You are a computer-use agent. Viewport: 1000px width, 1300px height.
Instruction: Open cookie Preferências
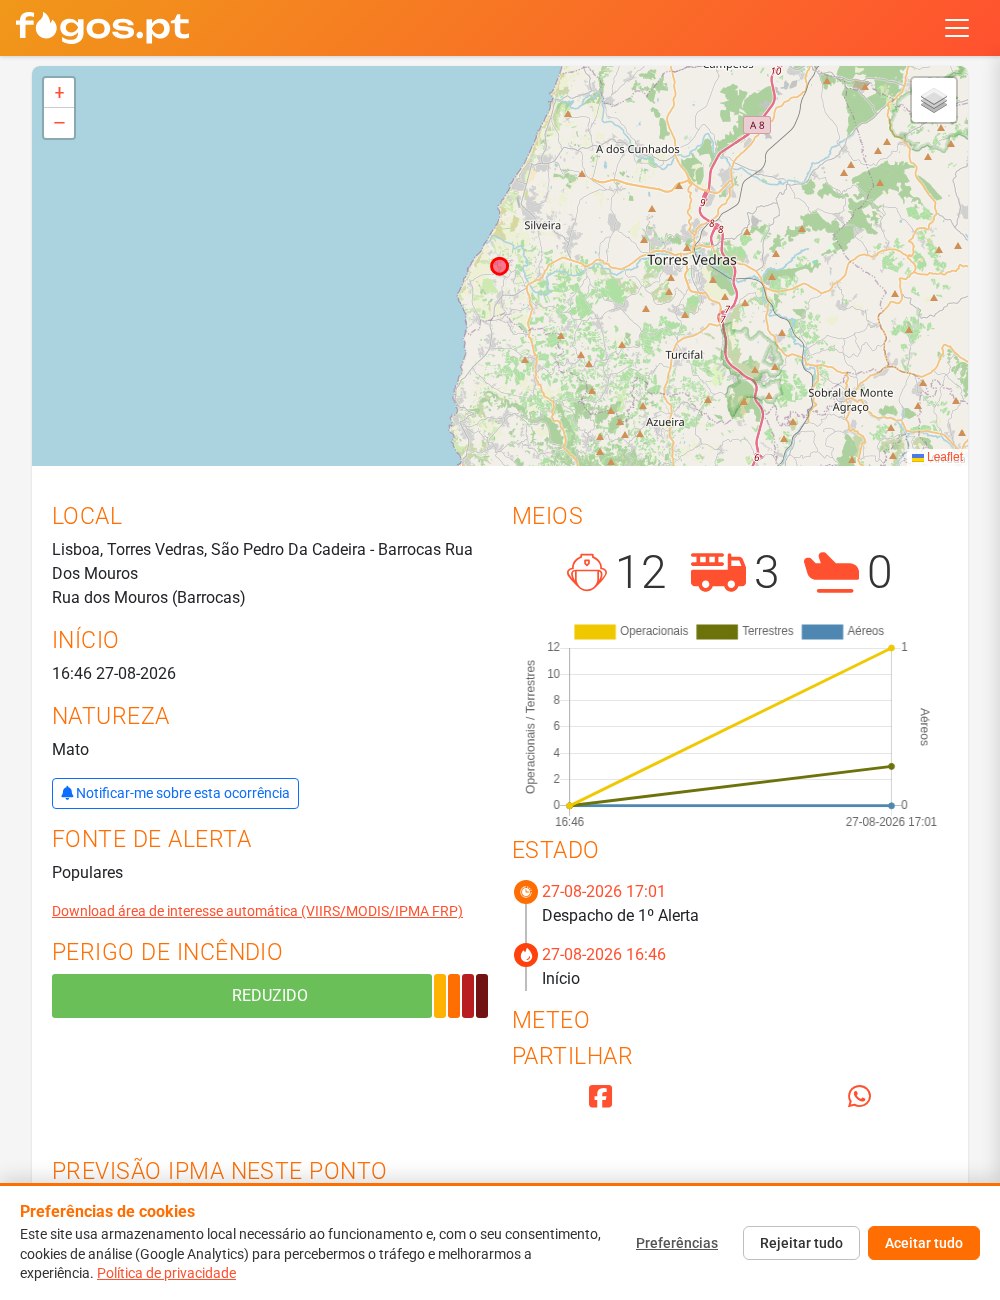(x=677, y=1243)
